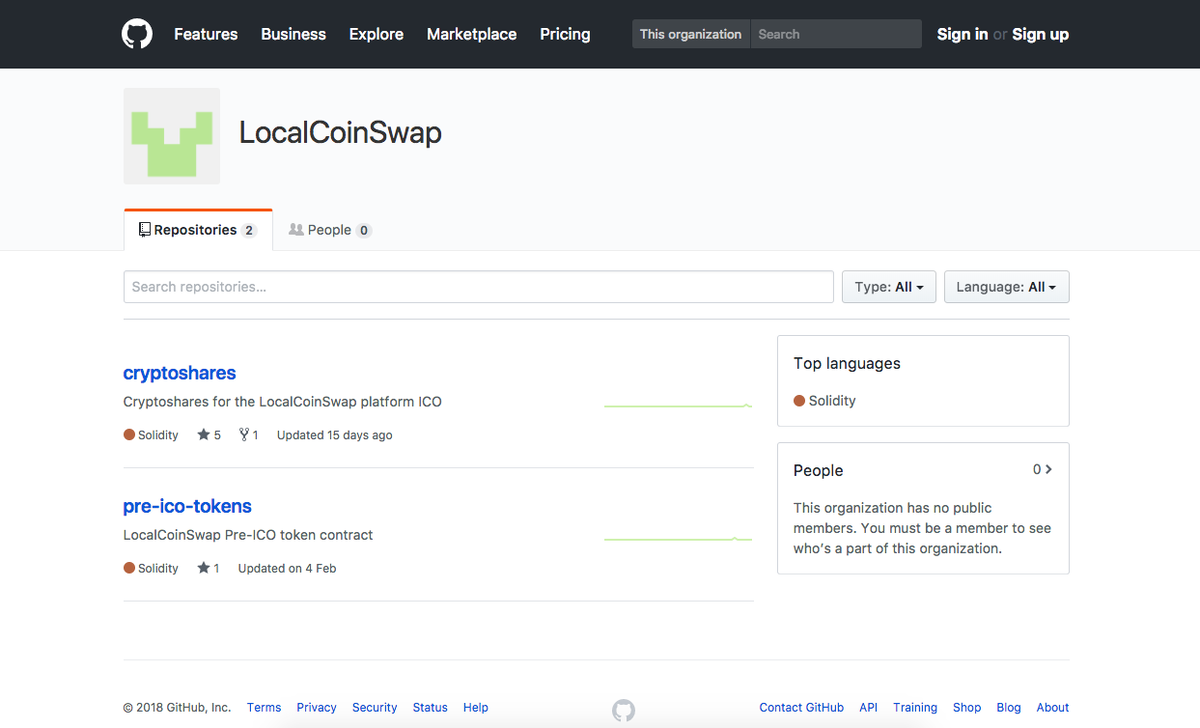Focus the Search repositories field

[478, 287]
